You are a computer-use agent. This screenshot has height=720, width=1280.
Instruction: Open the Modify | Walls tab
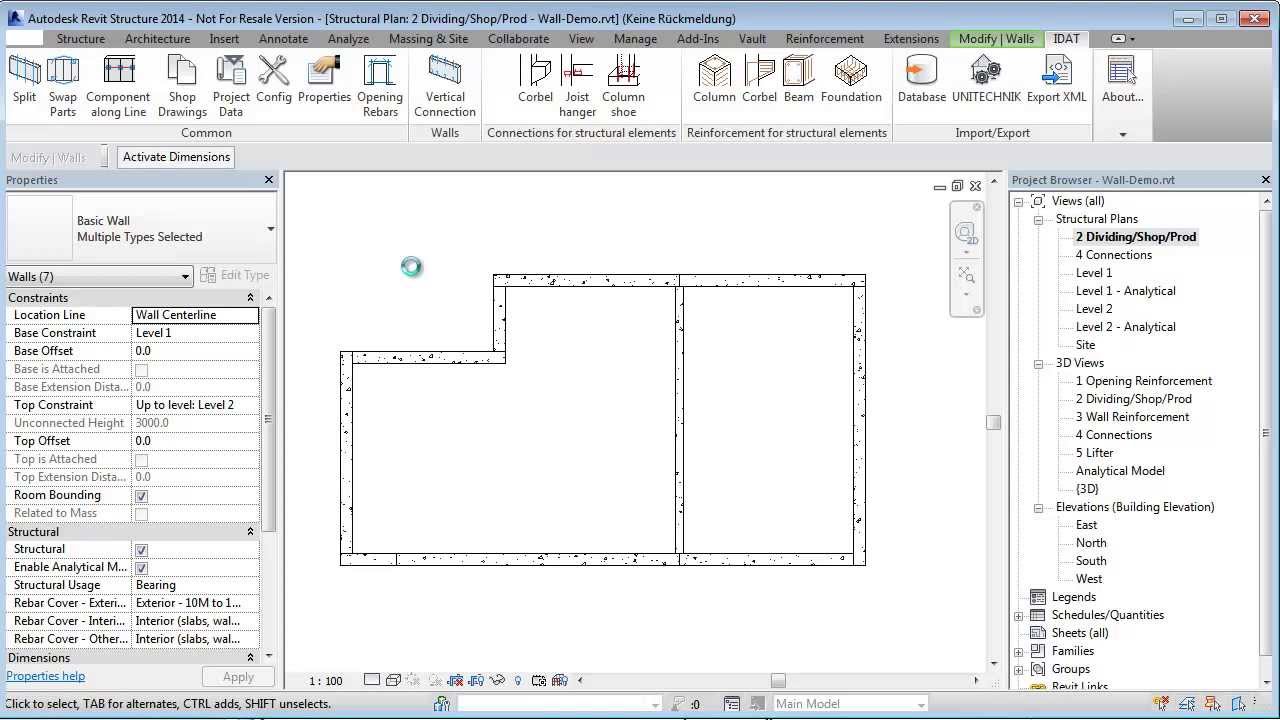pos(996,39)
